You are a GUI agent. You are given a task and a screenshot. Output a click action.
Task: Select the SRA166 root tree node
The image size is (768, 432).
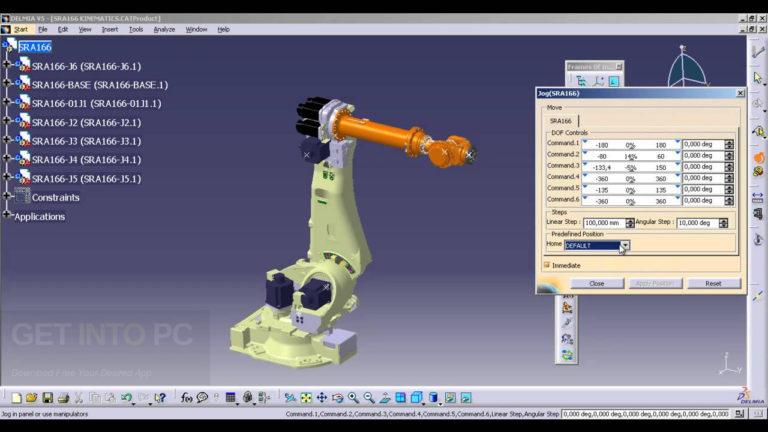tap(35, 47)
